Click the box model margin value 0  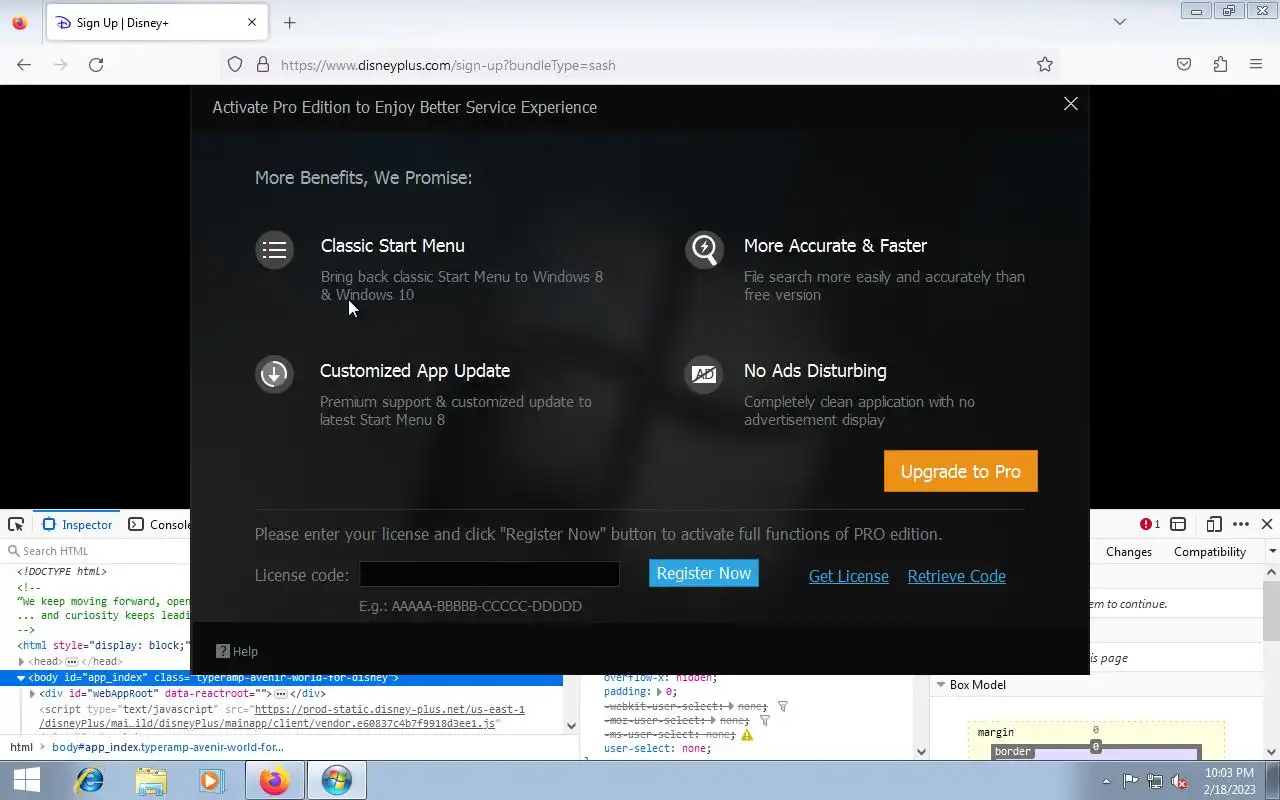click(x=1096, y=730)
